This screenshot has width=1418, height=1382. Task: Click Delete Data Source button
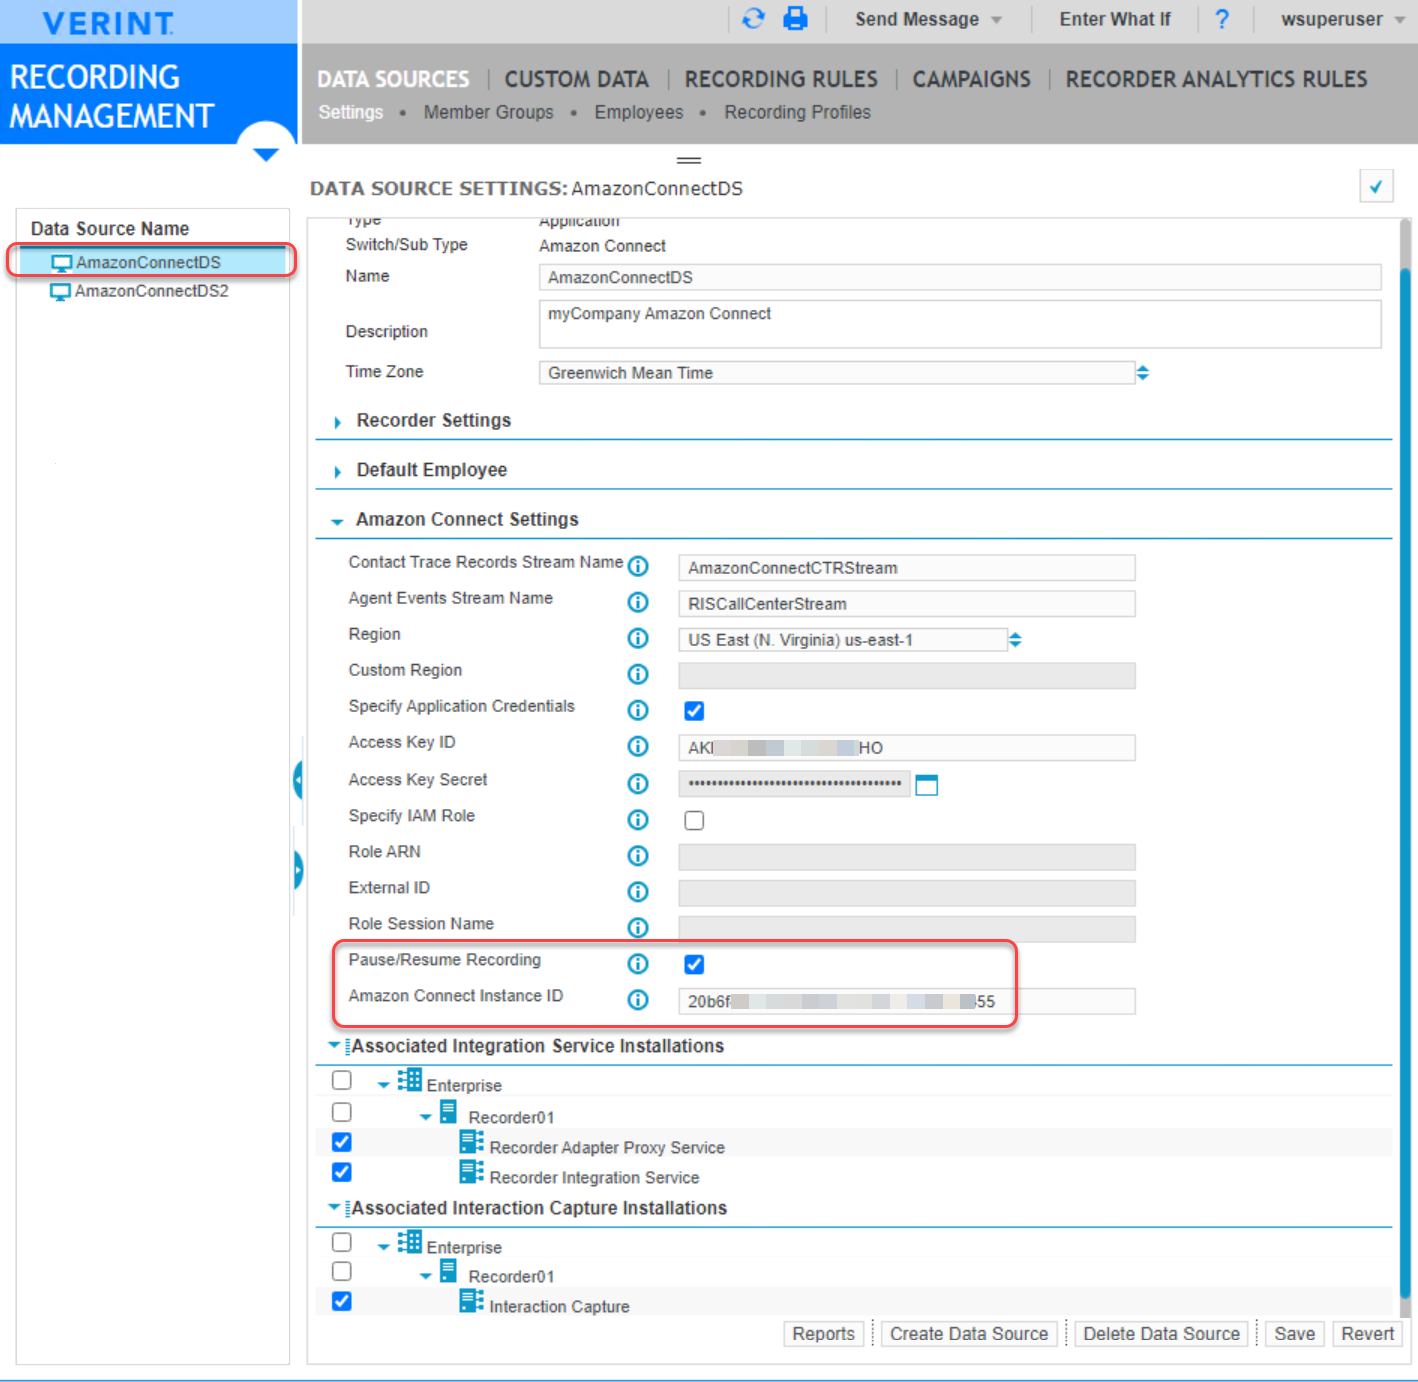click(1161, 1333)
